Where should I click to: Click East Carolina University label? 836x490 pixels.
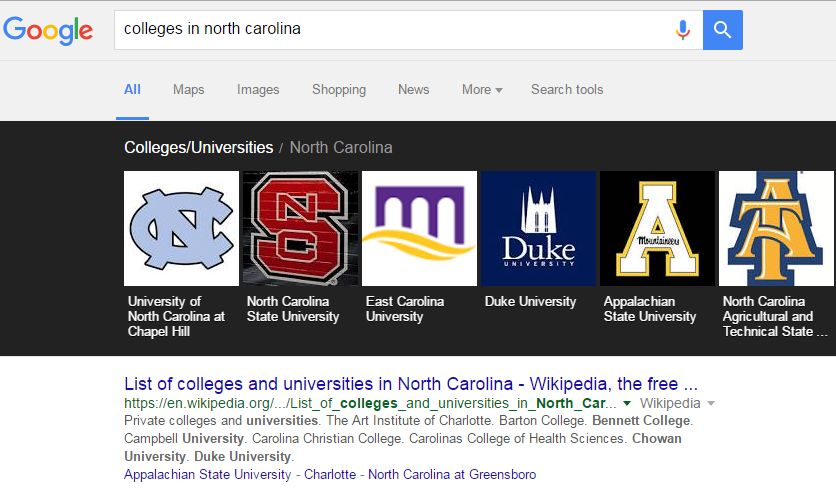click(x=405, y=309)
